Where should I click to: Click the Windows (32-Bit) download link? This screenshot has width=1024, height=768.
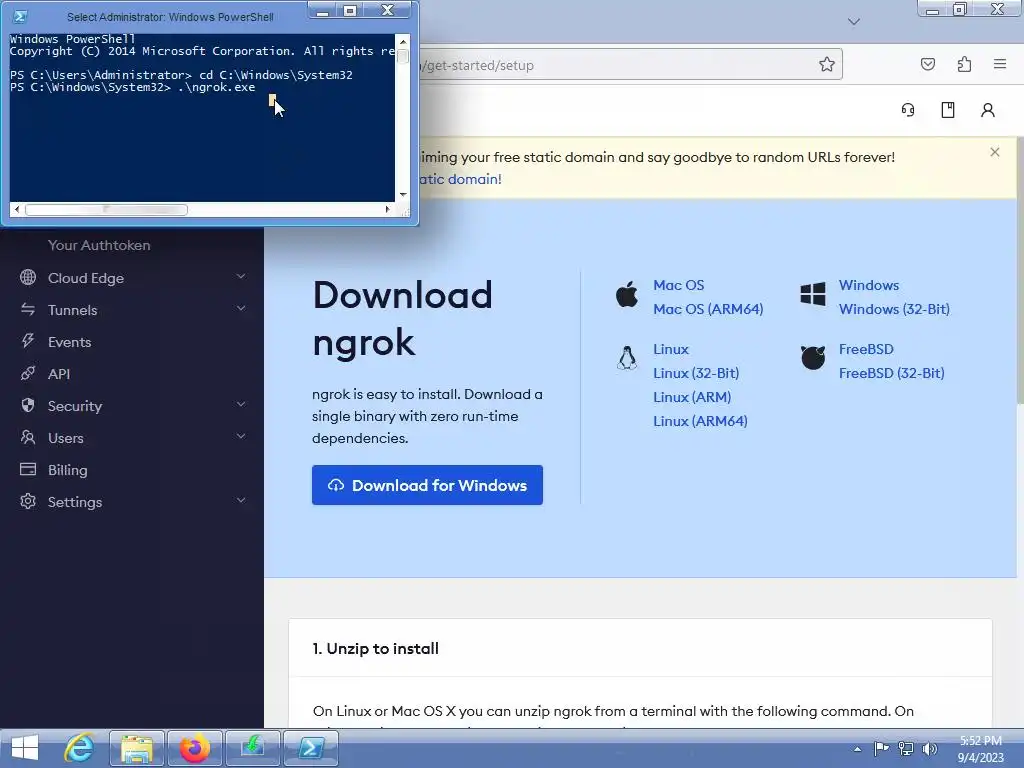[x=894, y=309]
